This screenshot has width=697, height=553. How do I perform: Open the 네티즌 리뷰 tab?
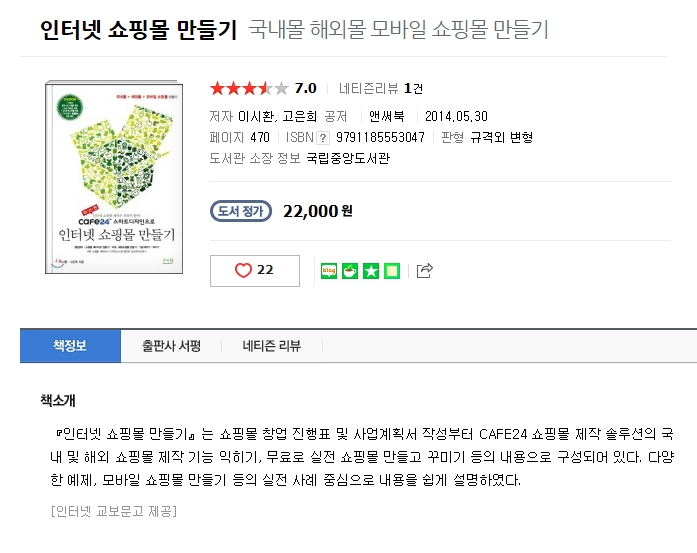[271, 346]
